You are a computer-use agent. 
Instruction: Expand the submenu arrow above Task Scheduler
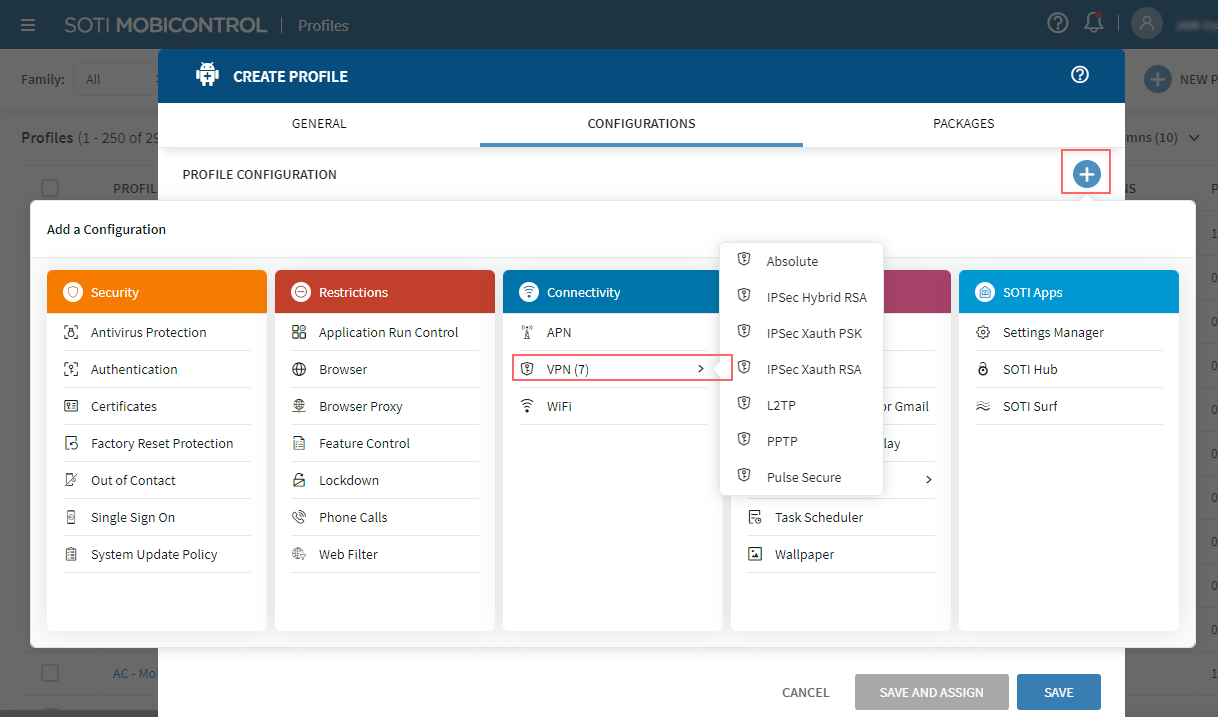click(x=929, y=480)
